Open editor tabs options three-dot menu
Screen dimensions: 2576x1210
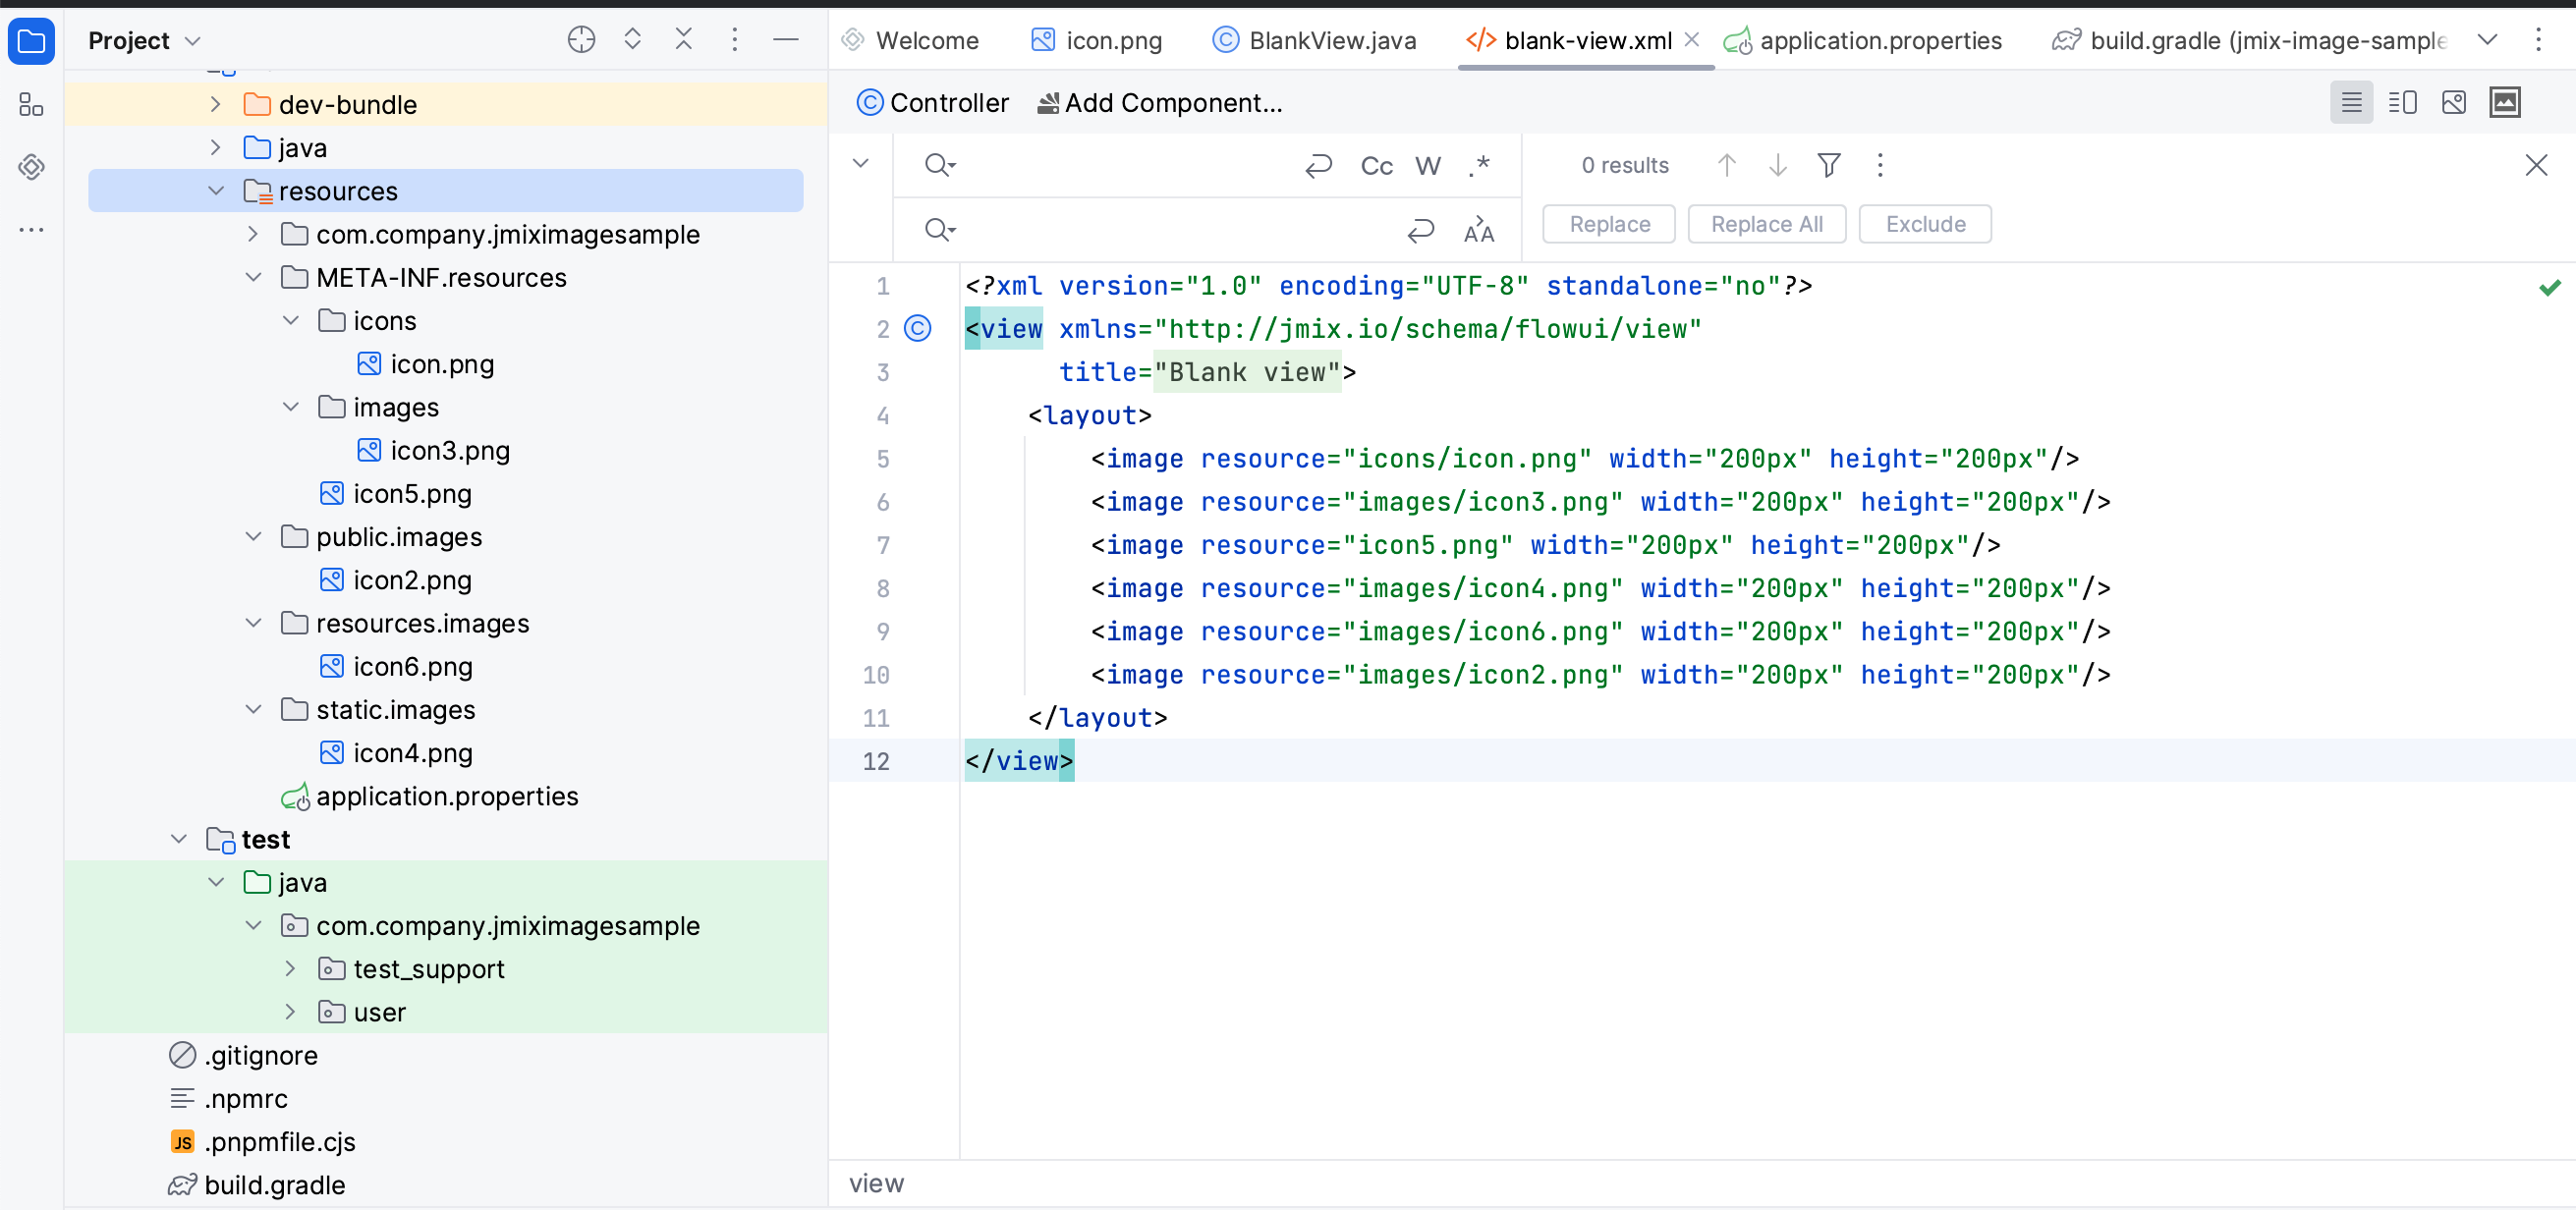pyautogui.click(x=2538, y=40)
